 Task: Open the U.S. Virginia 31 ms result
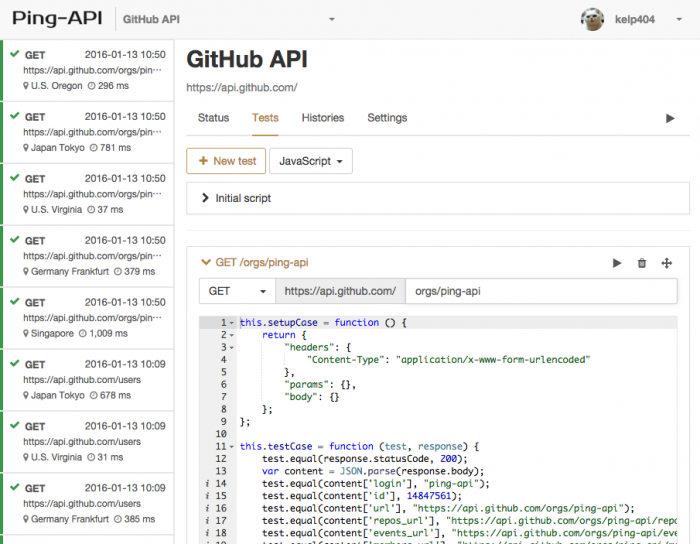[88, 442]
